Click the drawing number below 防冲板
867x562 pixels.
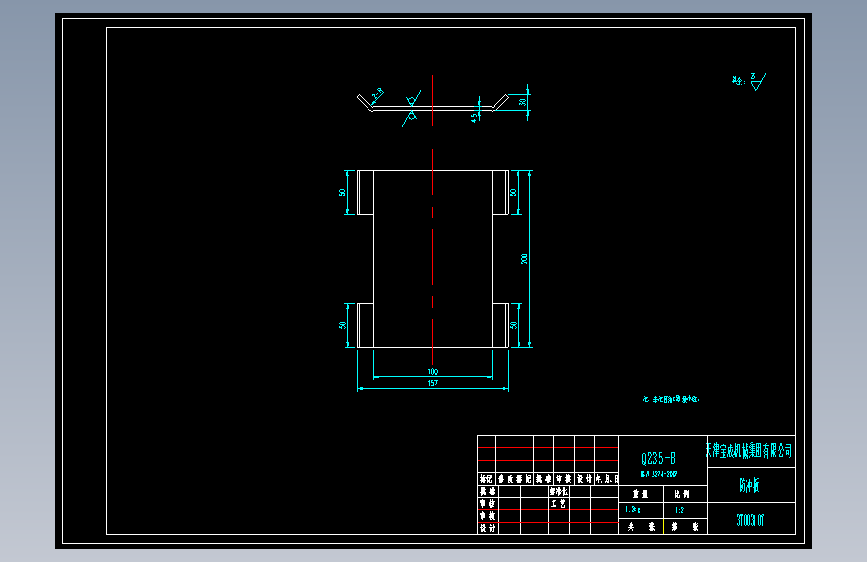750,520
